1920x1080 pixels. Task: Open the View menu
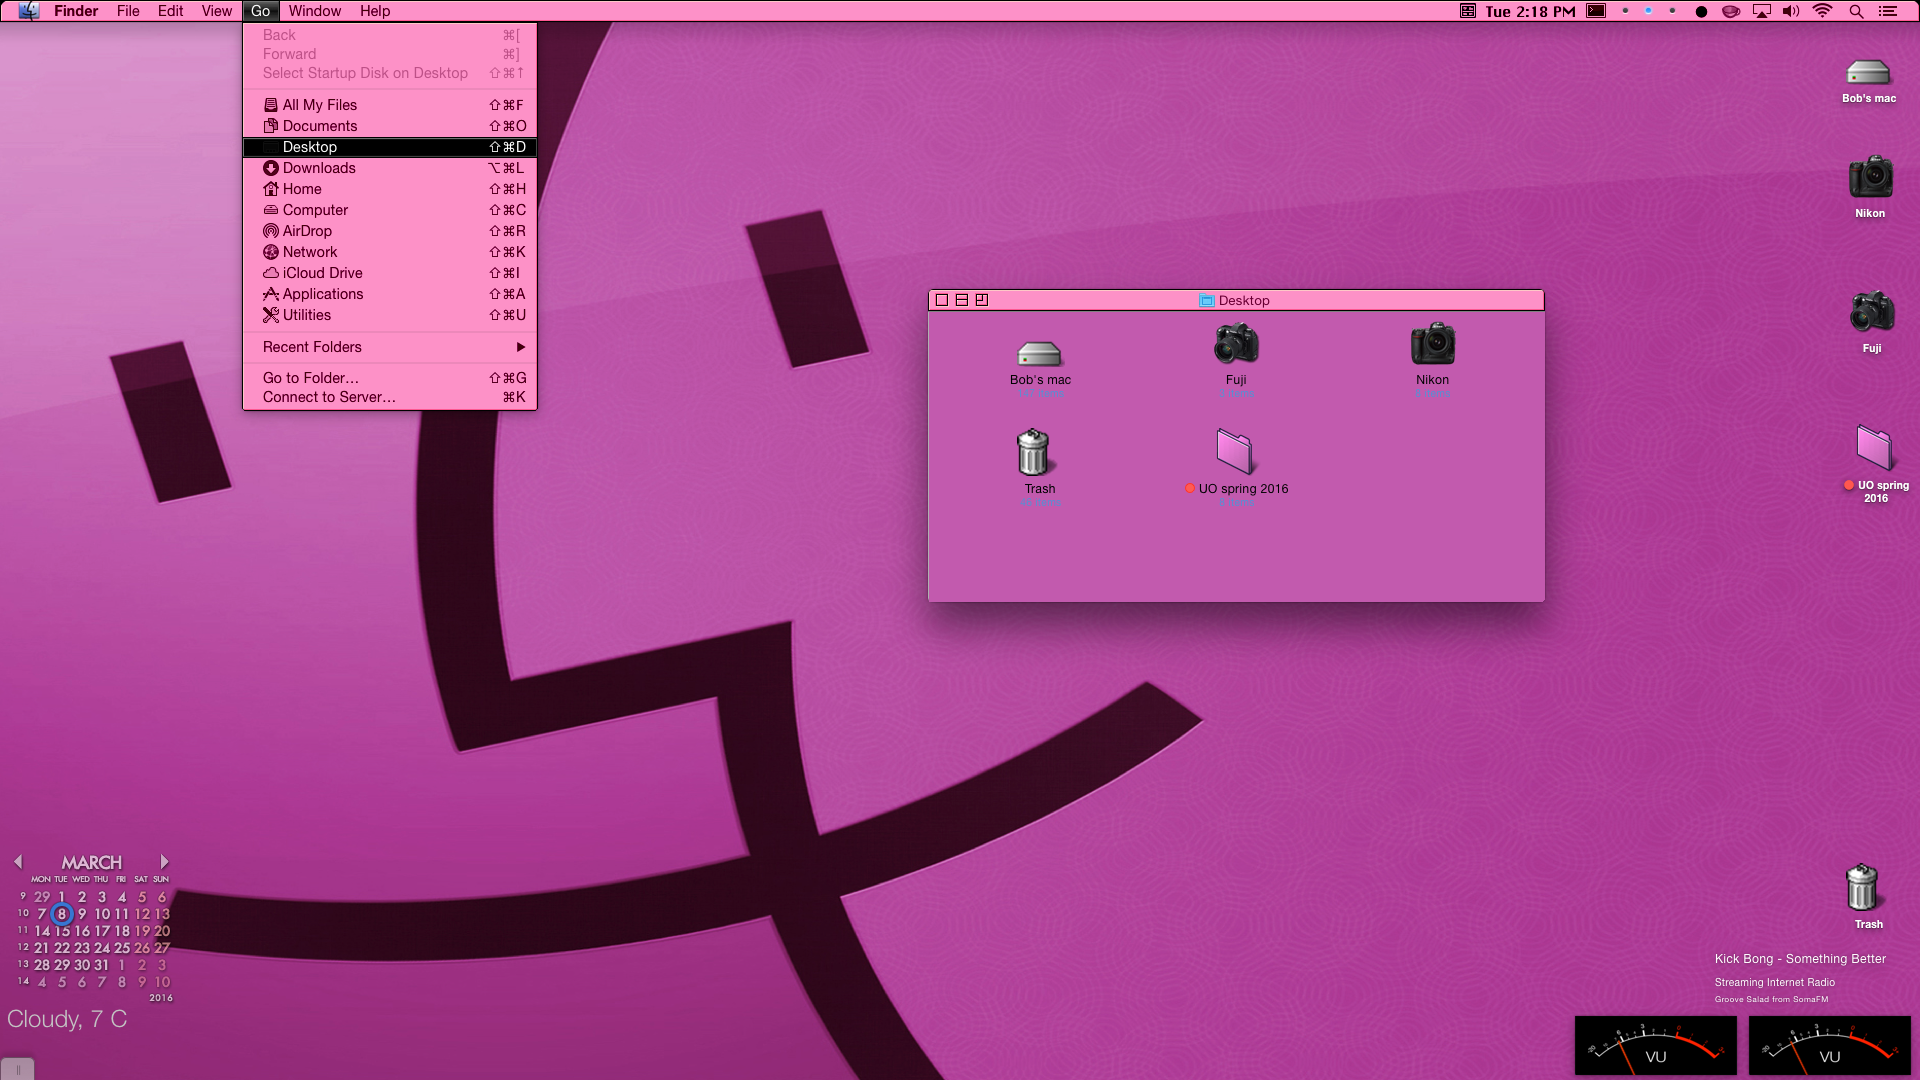(216, 11)
